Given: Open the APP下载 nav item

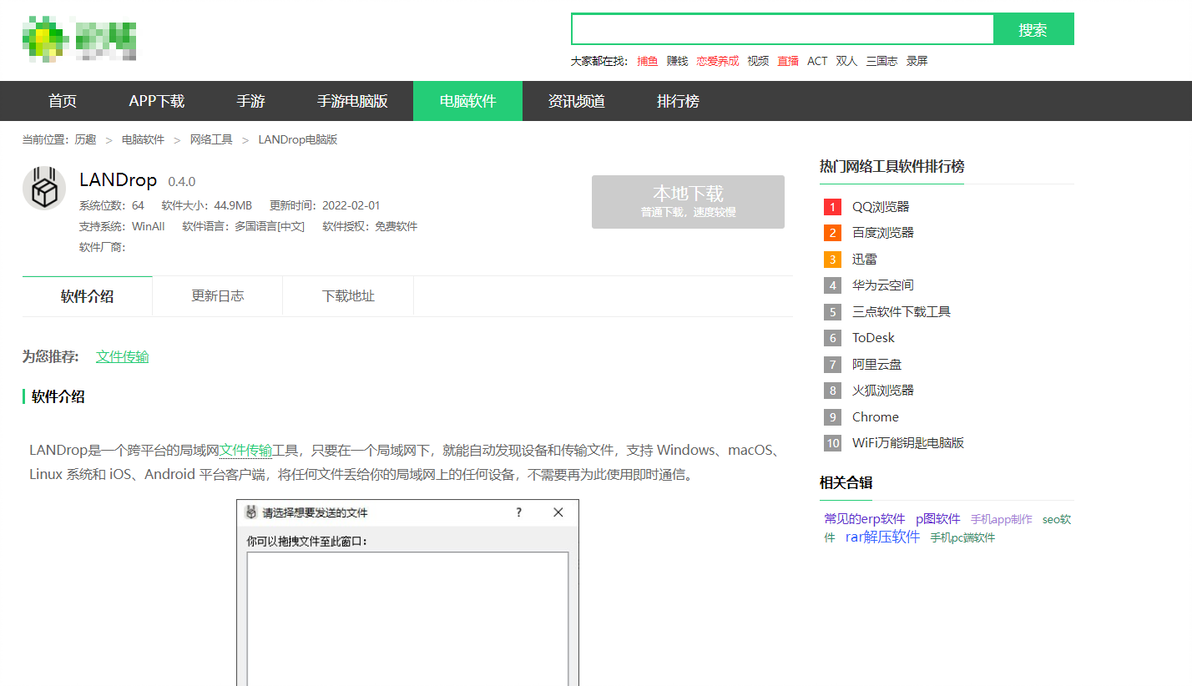Looking at the screenshot, I should [157, 101].
